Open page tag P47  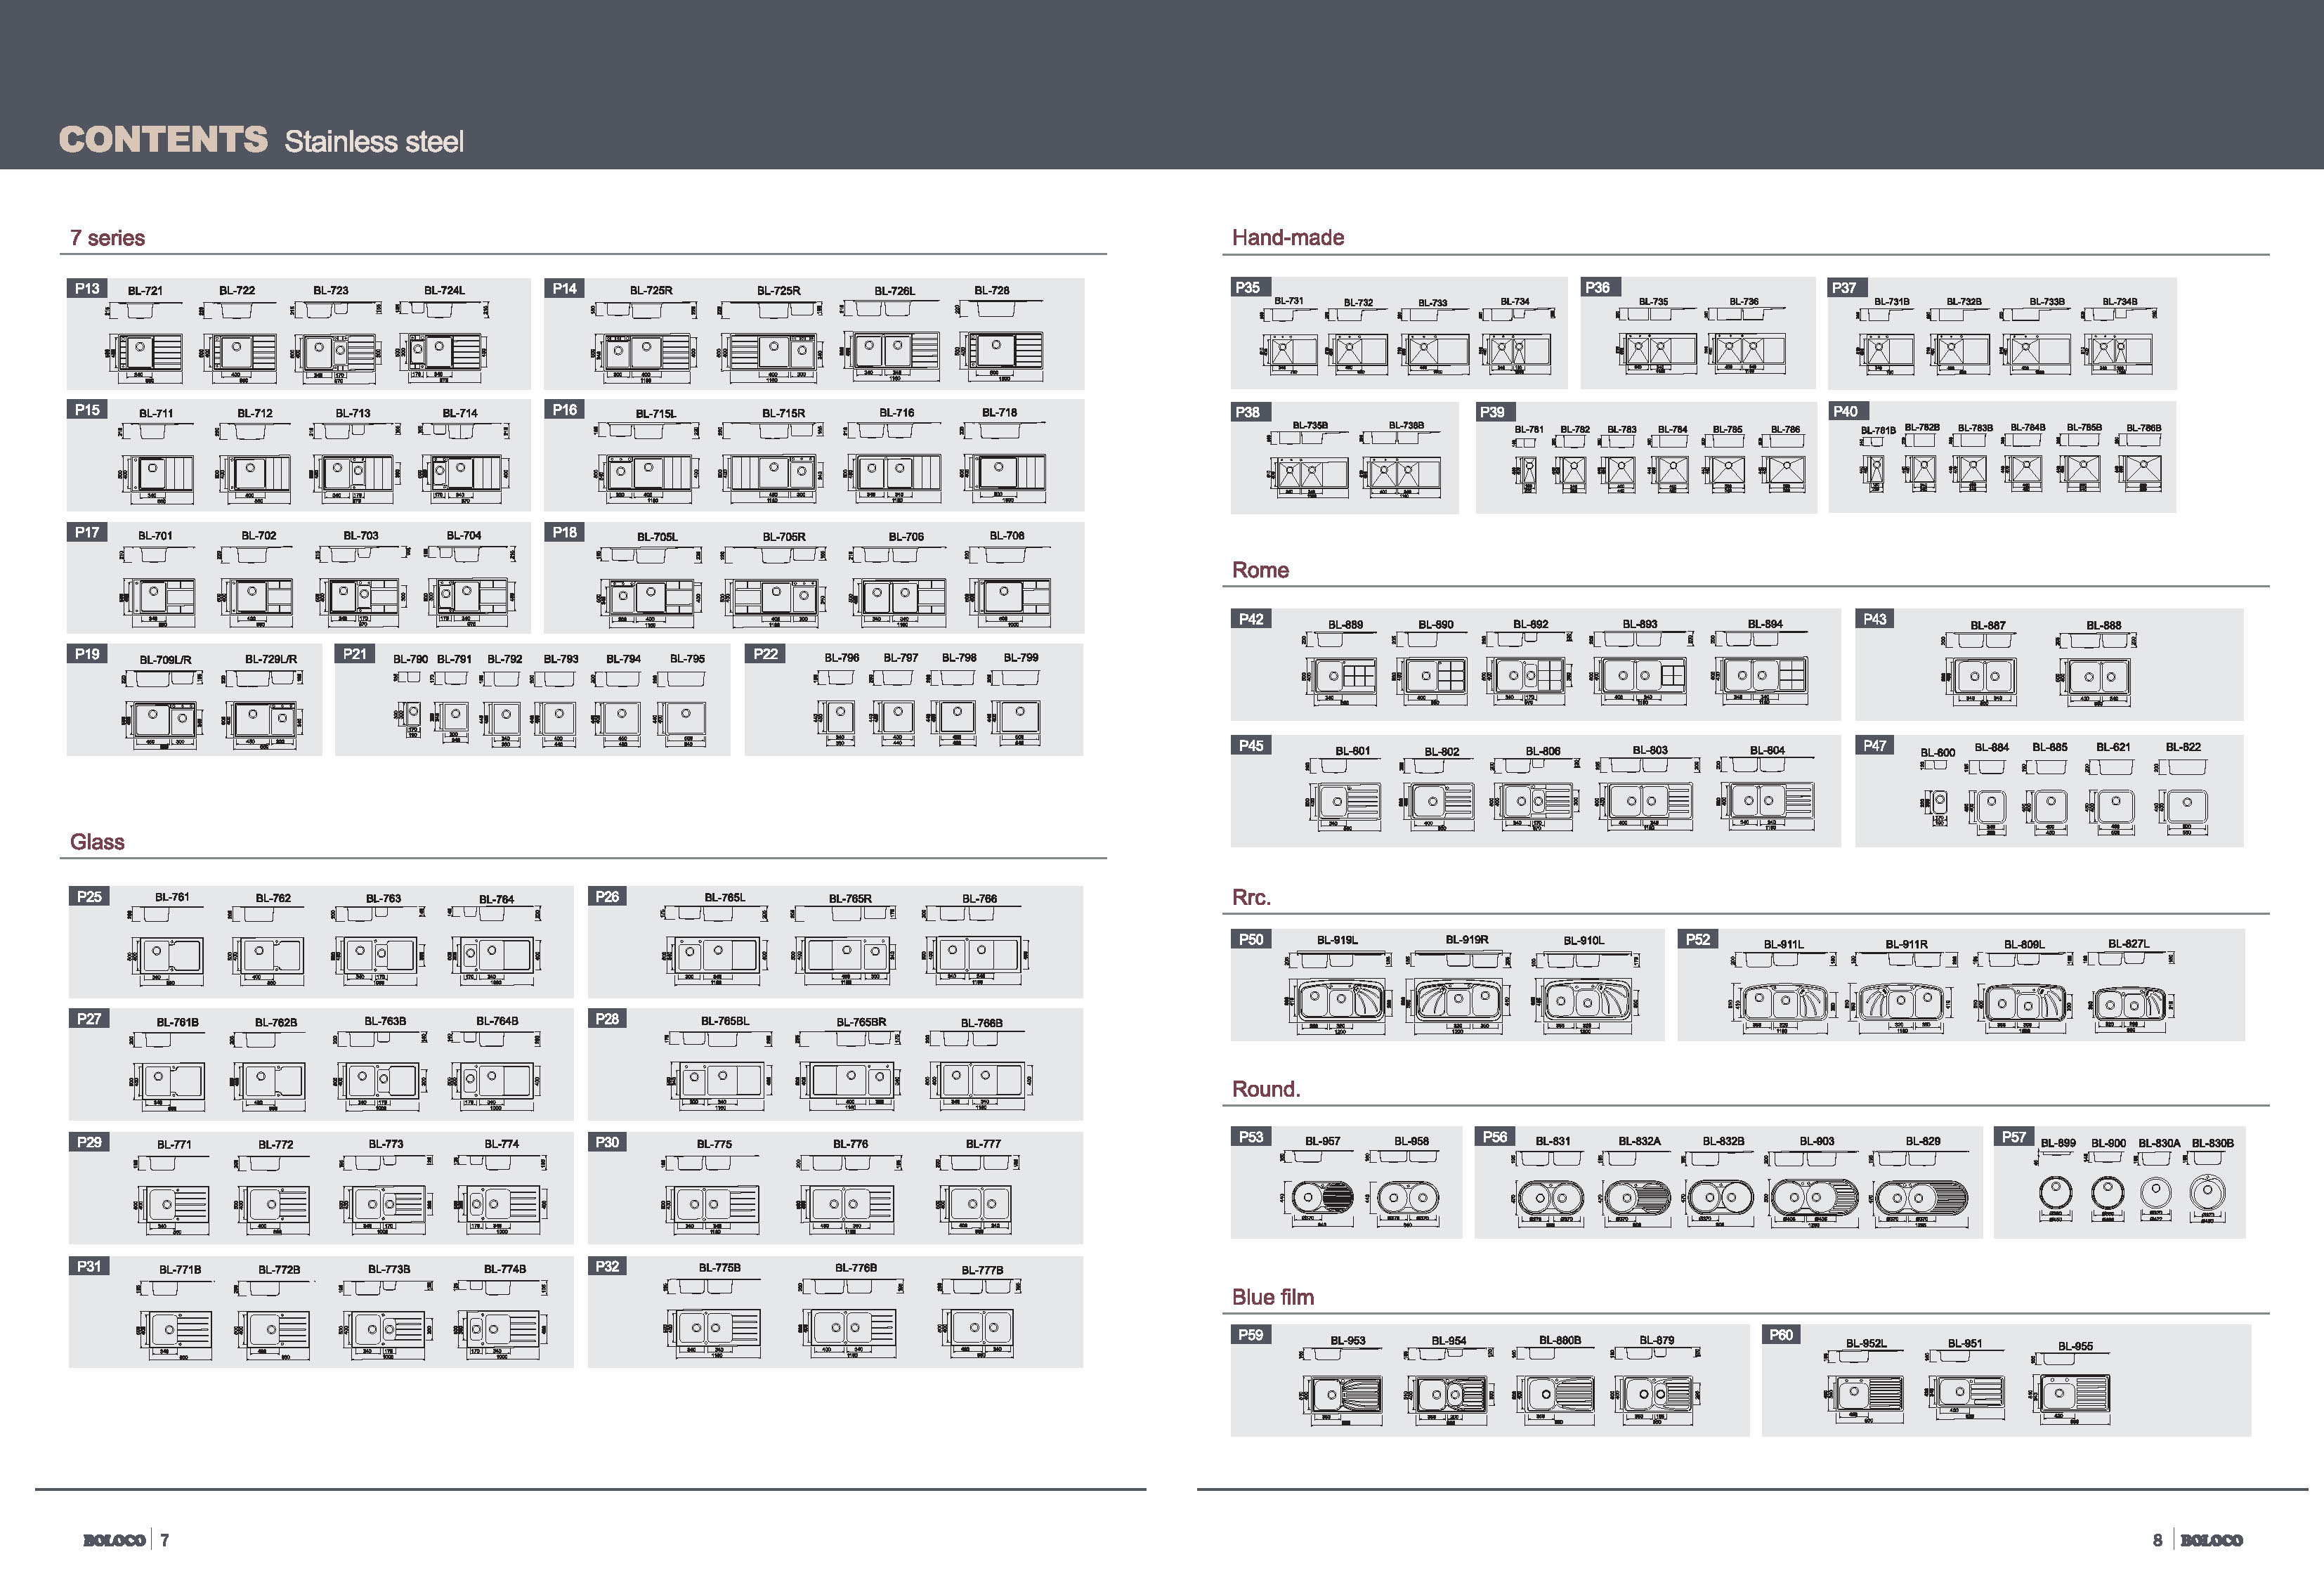[1874, 745]
